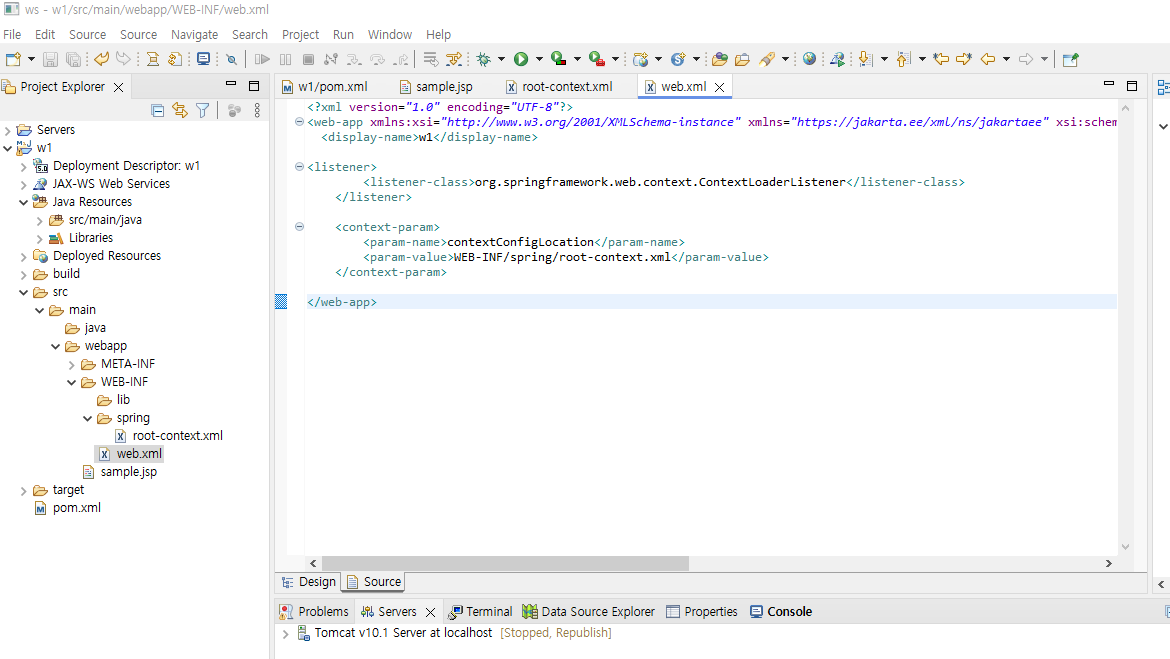This screenshot has width=1170, height=659.
Task: Click the Save All toolbar icon
Action: pyautogui.click(x=73, y=60)
